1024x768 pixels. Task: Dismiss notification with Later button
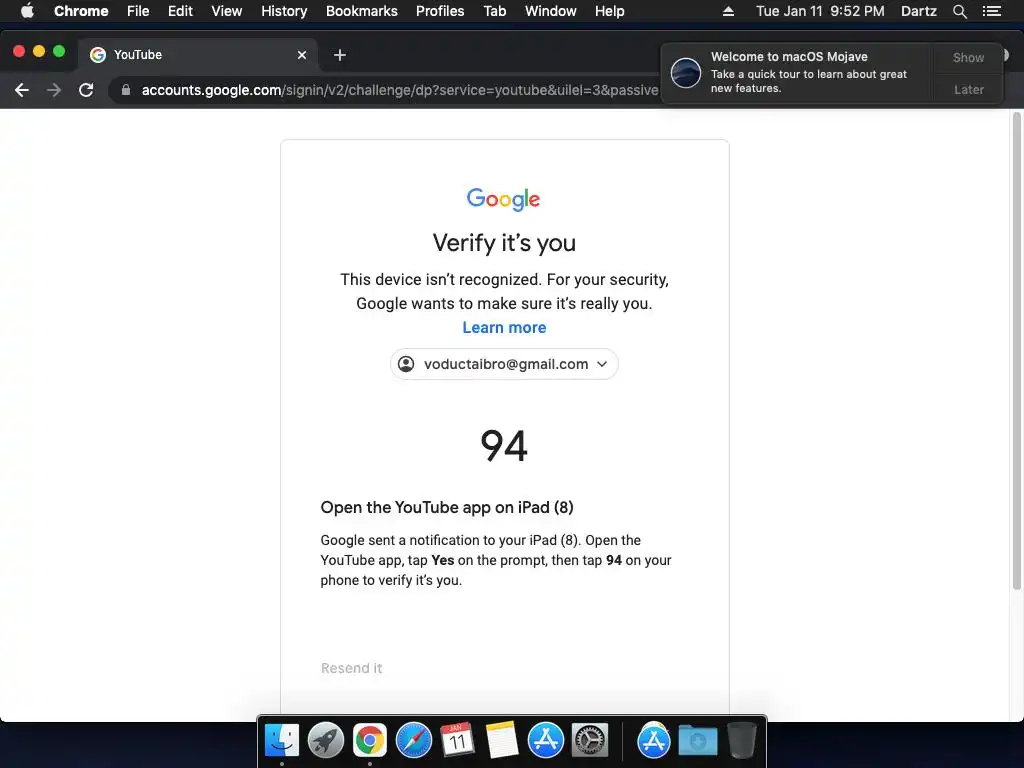968,89
